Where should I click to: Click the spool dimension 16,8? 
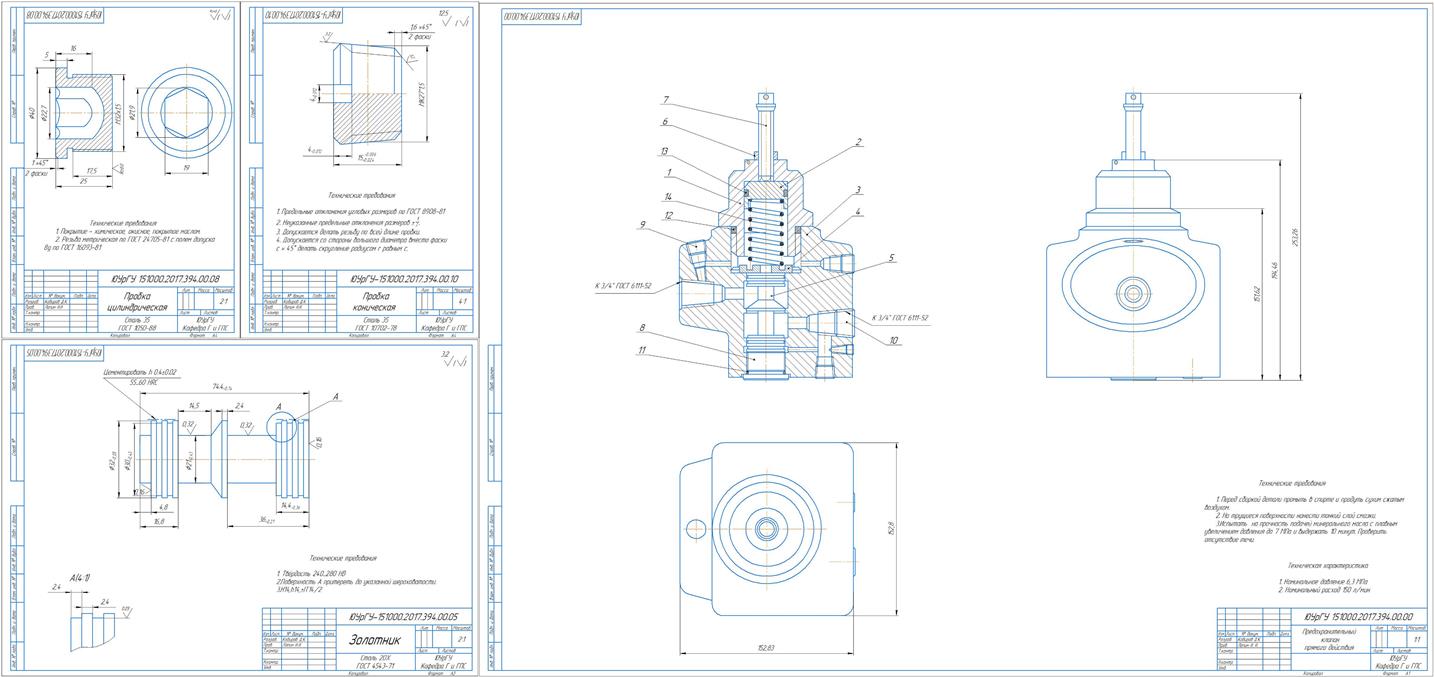tap(160, 522)
